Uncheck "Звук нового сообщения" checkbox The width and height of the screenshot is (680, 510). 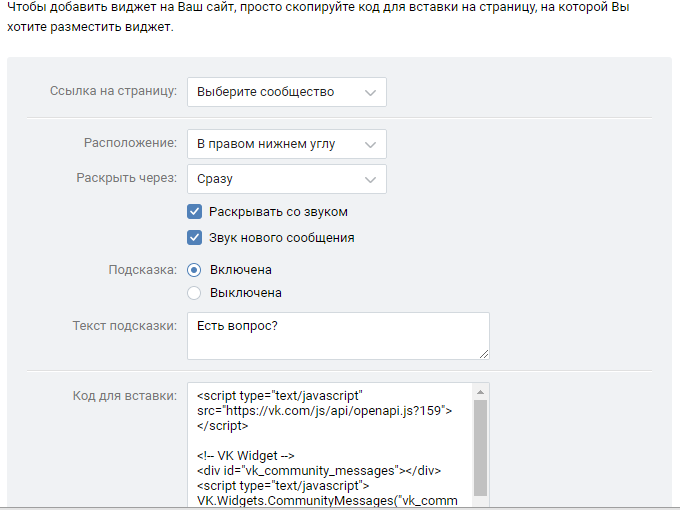coord(194,238)
